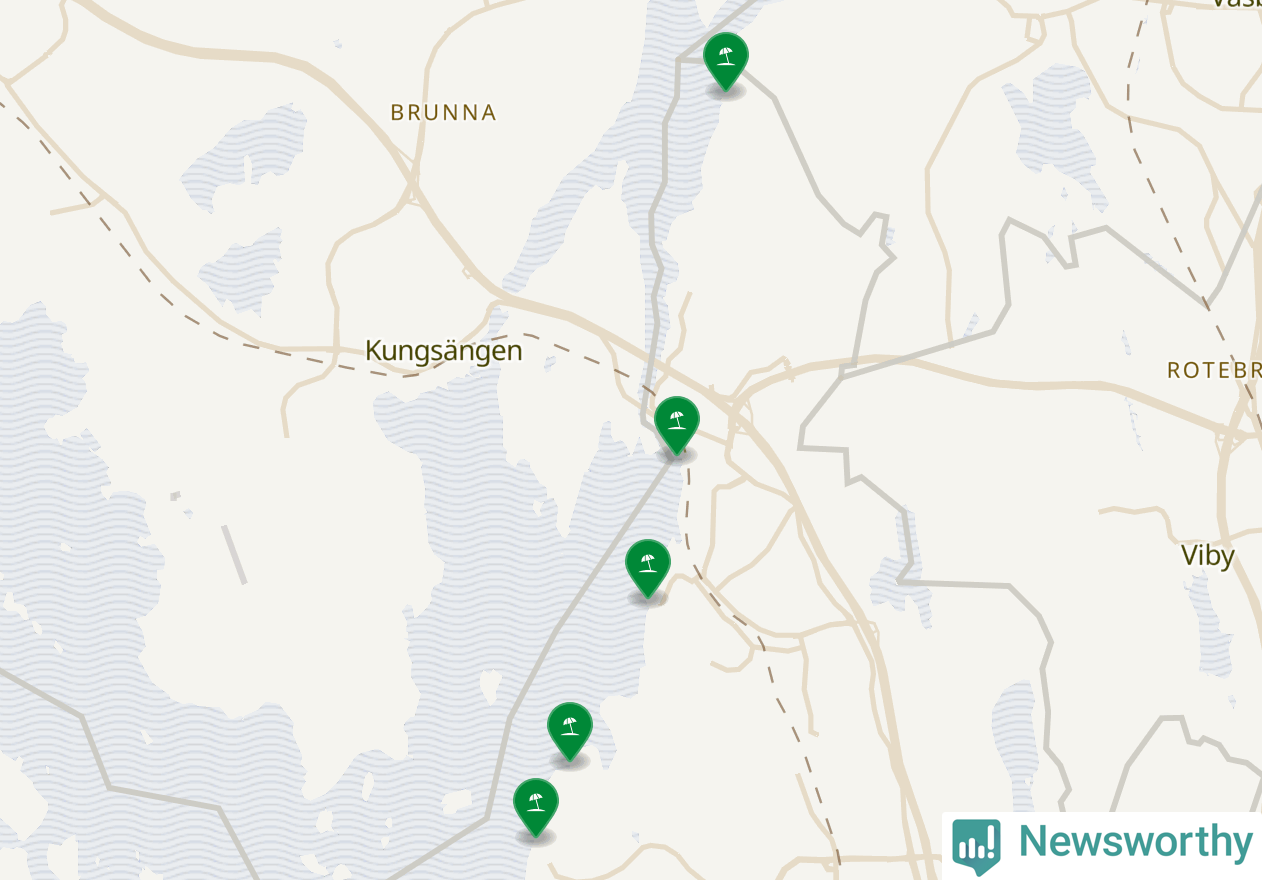This screenshot has height=880, width=1262.
Task: Click the small island near second-southernmost marker
Action: click(x=490, y=689)
